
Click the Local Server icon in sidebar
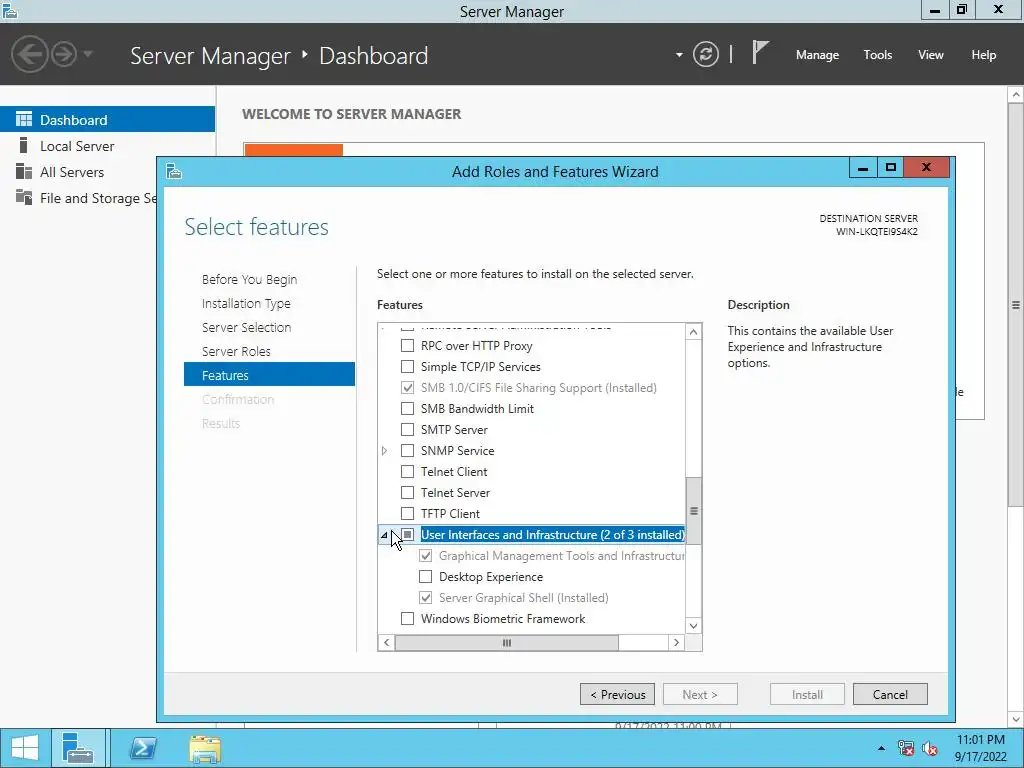(24, 145)
